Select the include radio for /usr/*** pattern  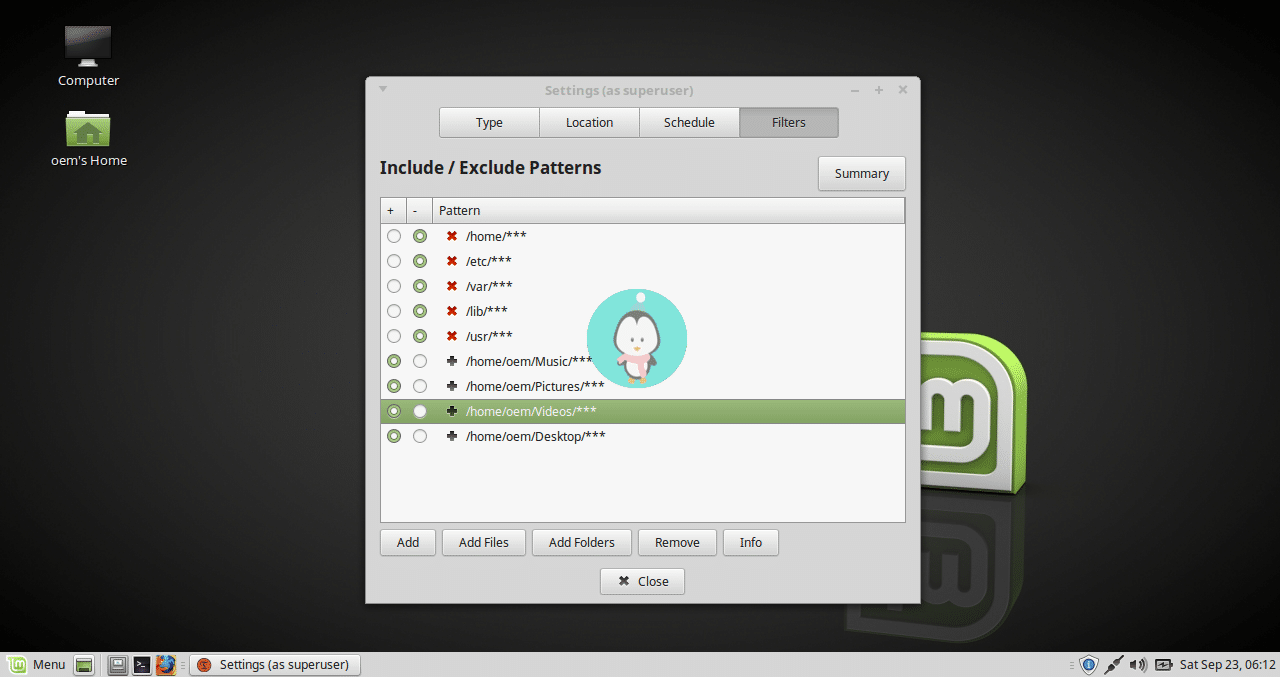(393, 336)
